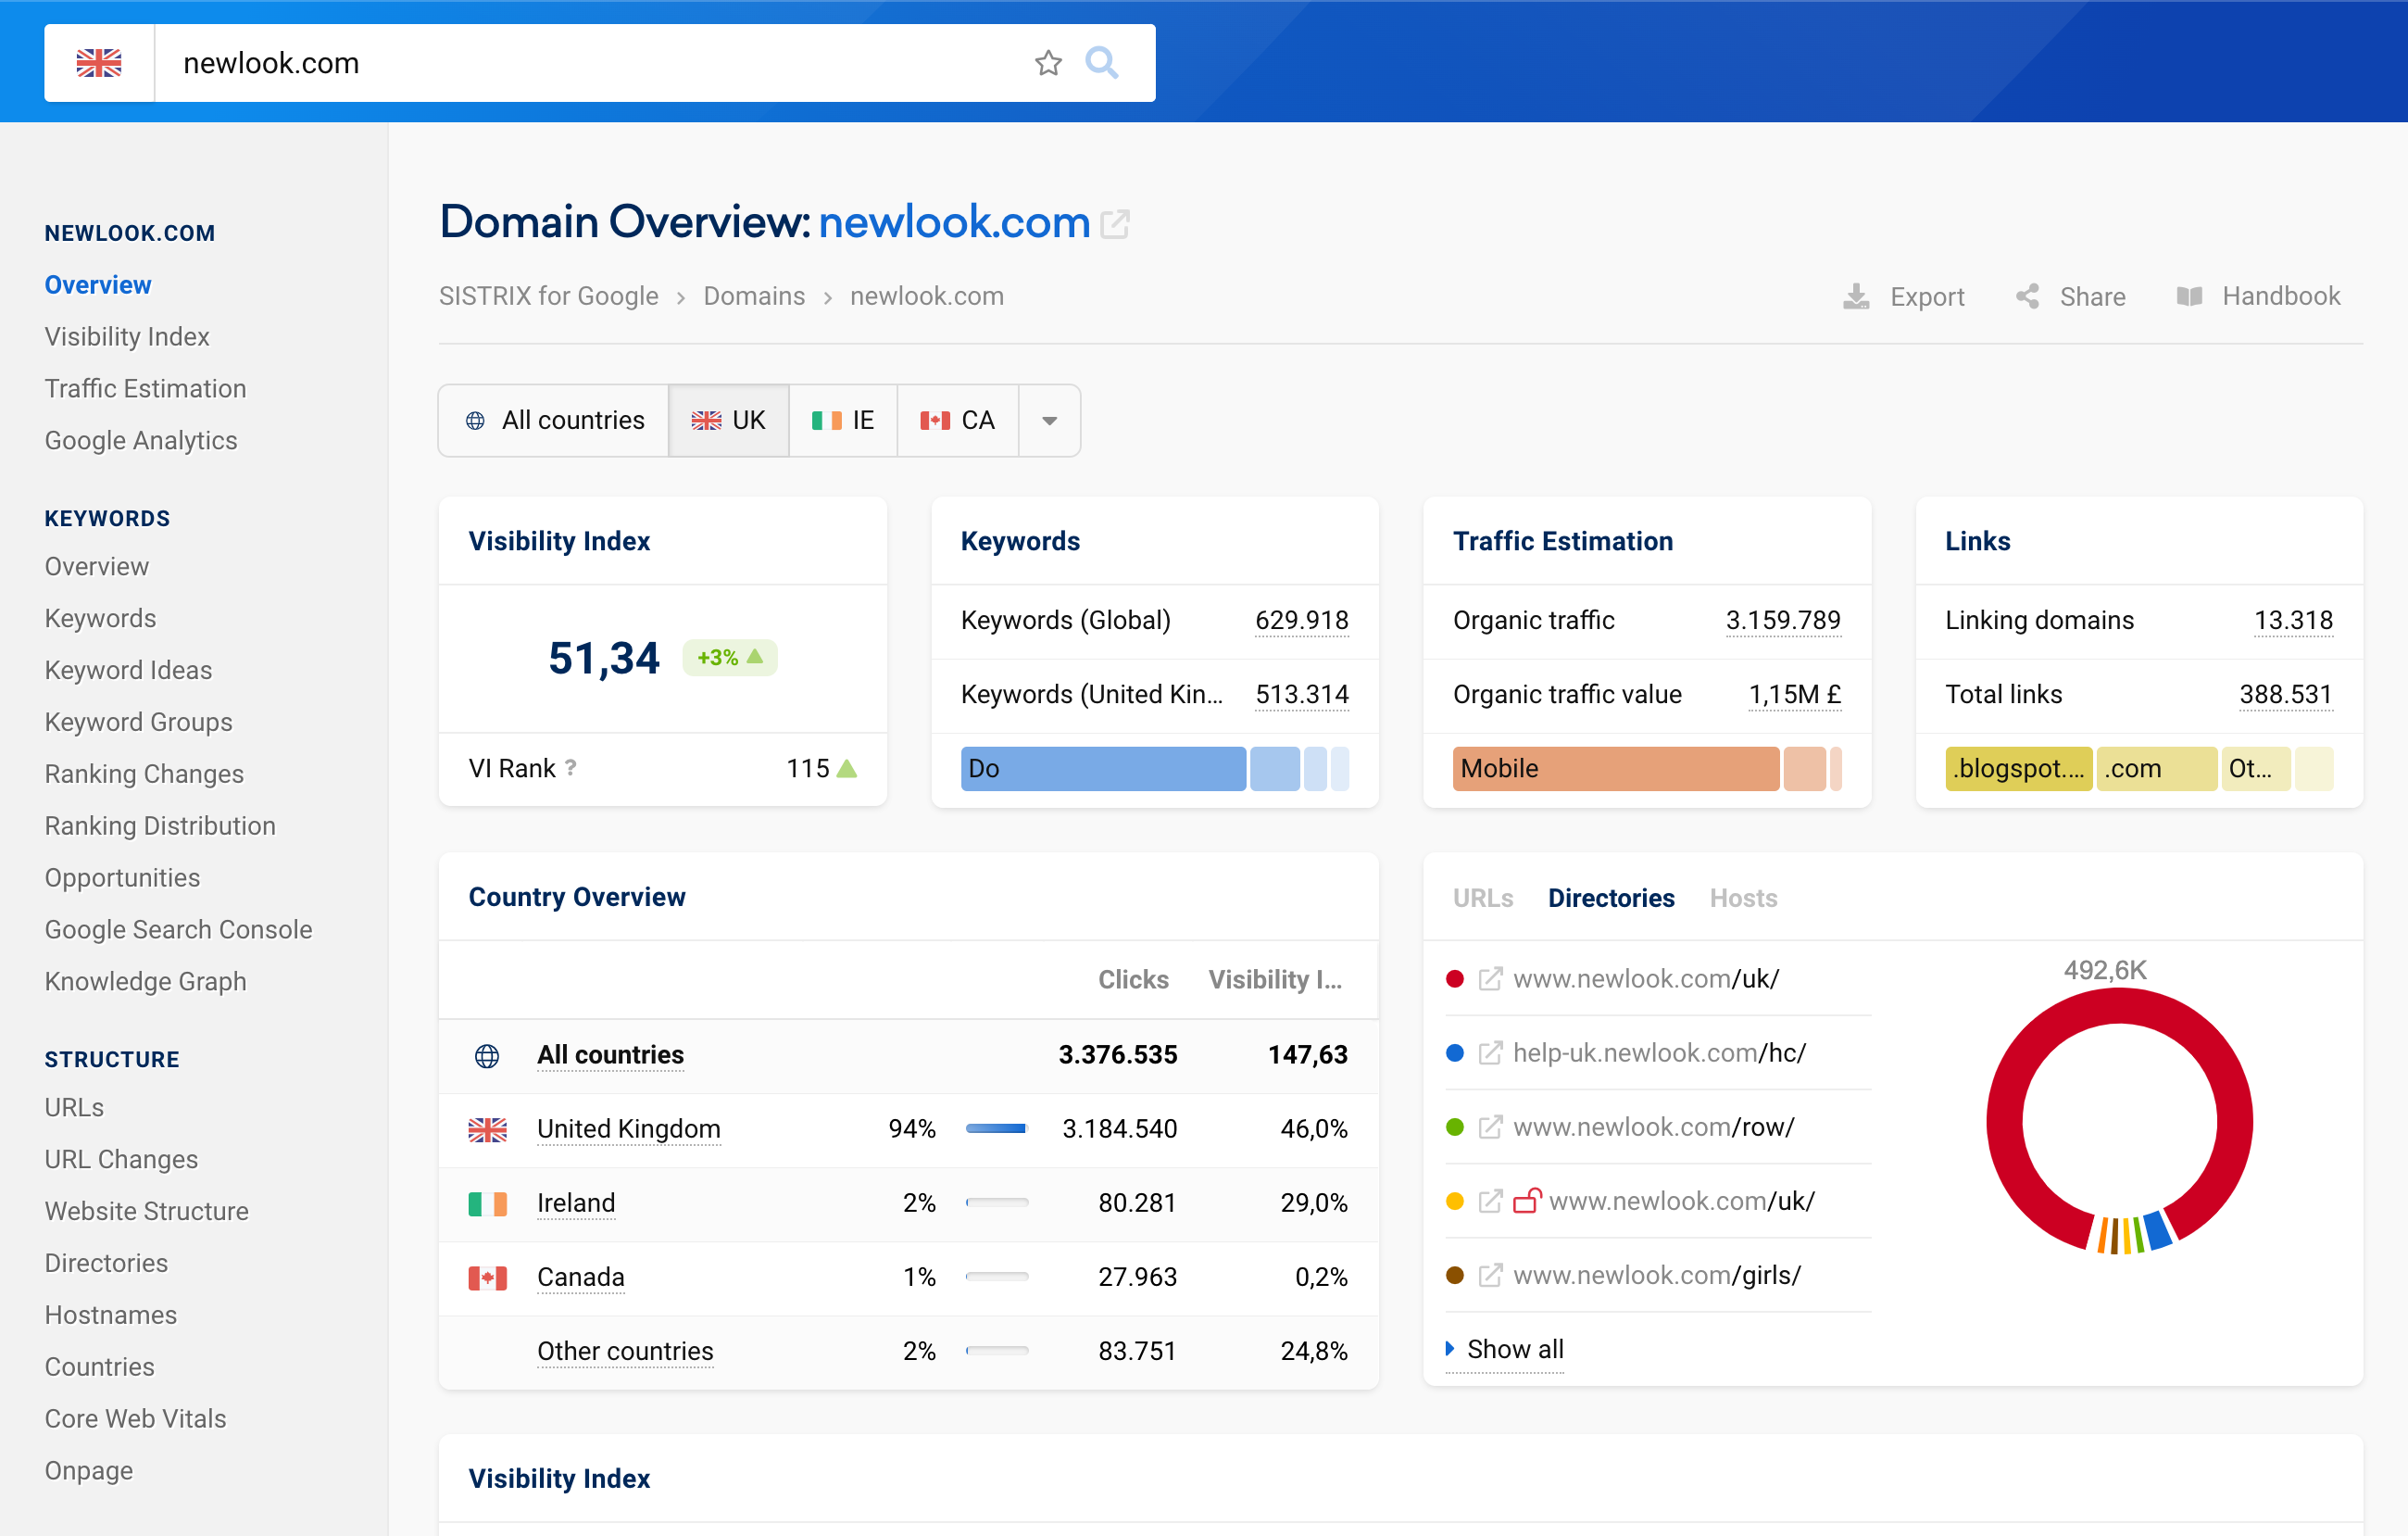Click the Keywords (Global) value 629.918
Image resolution: width=2408 pixels, height=1536 pixels.
(x=1301, y=621)
